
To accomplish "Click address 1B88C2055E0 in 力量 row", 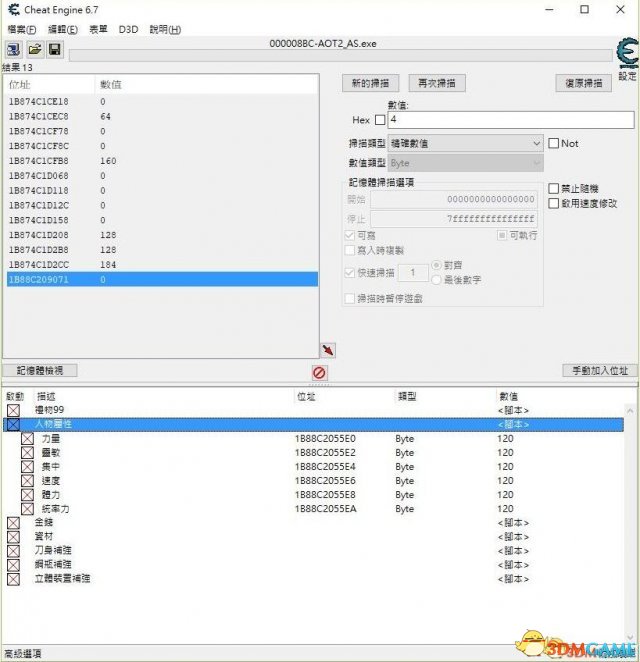I will 325,439.
